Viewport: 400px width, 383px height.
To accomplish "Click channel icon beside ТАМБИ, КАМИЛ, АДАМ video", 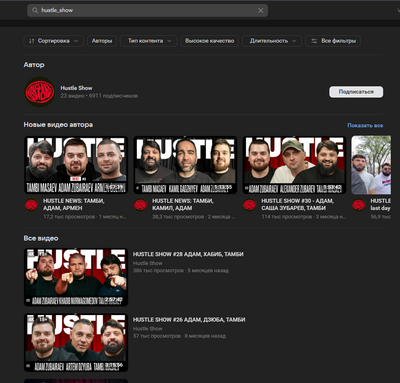I will (140, 205).
